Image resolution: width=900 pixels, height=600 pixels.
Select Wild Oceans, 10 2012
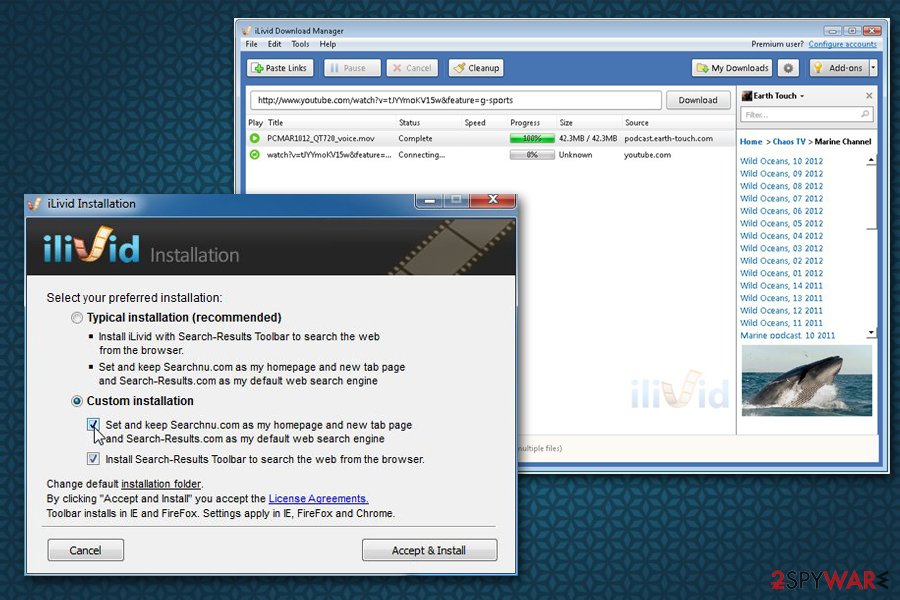point(781,161)
